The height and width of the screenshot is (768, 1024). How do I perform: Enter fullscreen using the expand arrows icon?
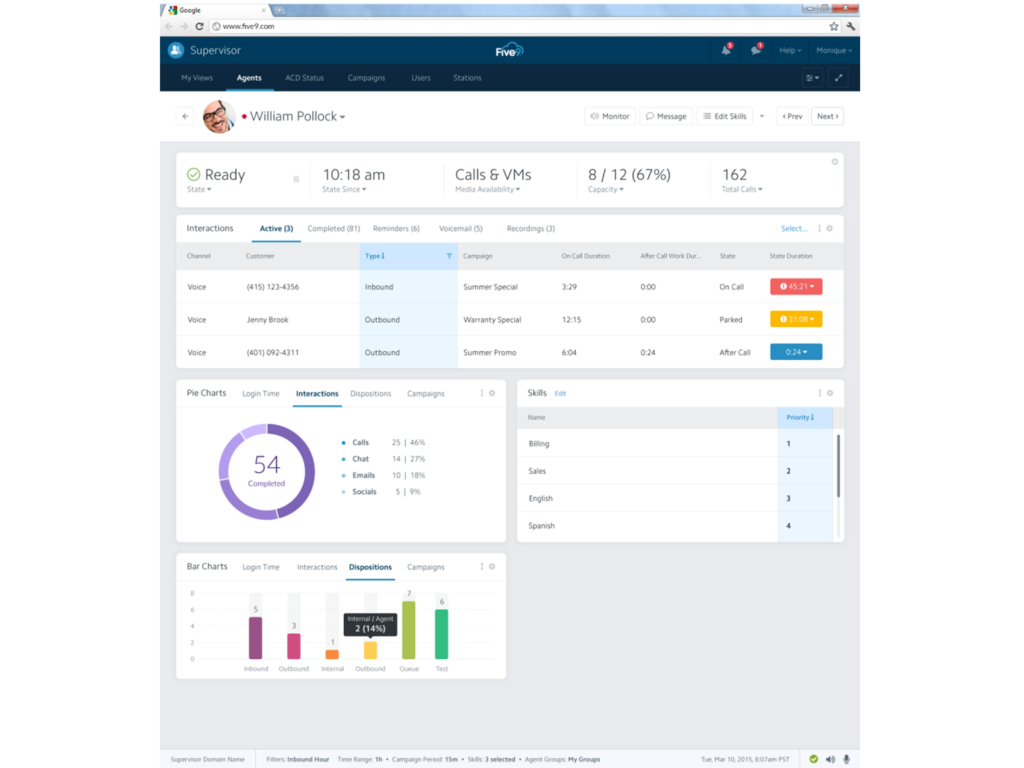click(x=838, y=77)
